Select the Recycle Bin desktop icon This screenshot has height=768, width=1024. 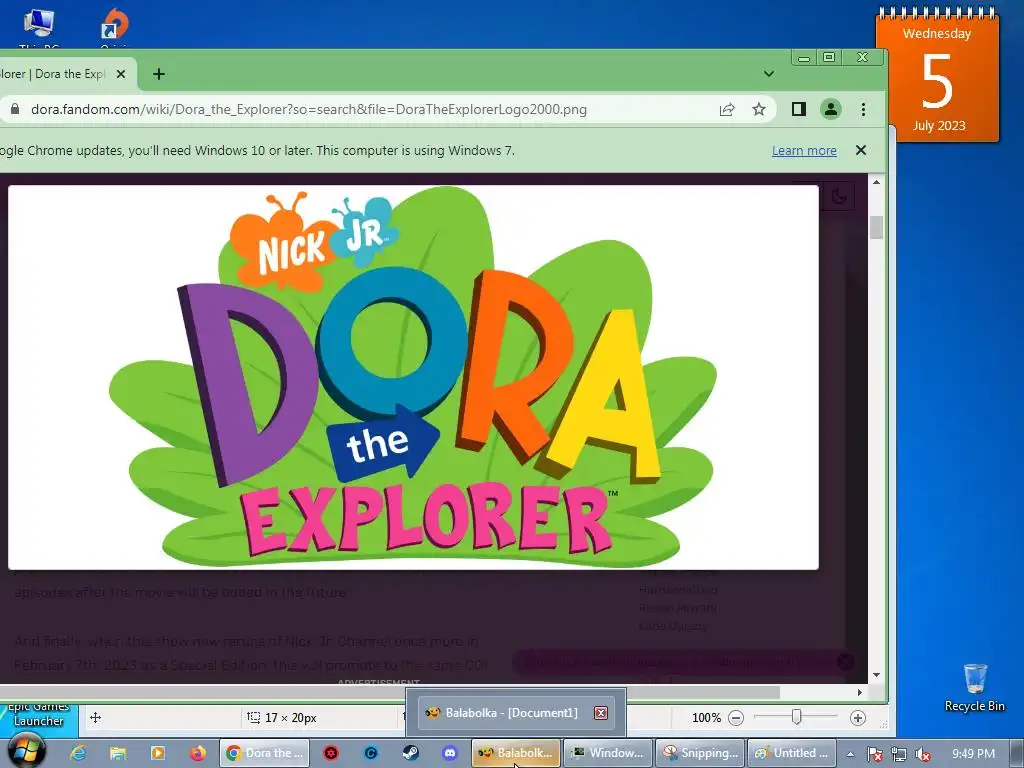point(974,688)
